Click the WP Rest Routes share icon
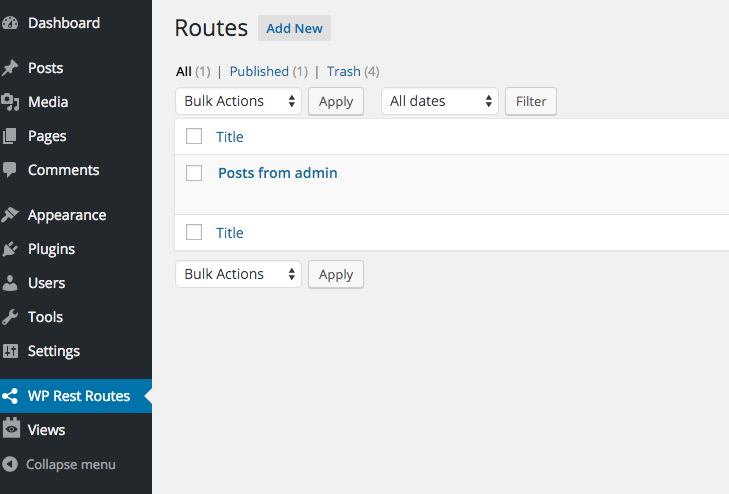The height and width of the screenshot is (494, 729). pos(10,396)
